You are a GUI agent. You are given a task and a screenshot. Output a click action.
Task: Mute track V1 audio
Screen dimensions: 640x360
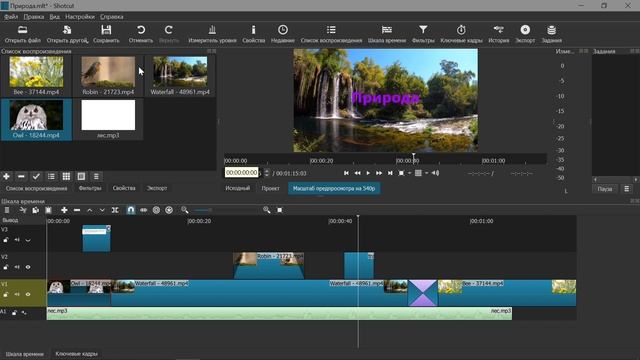click(17, 294)
